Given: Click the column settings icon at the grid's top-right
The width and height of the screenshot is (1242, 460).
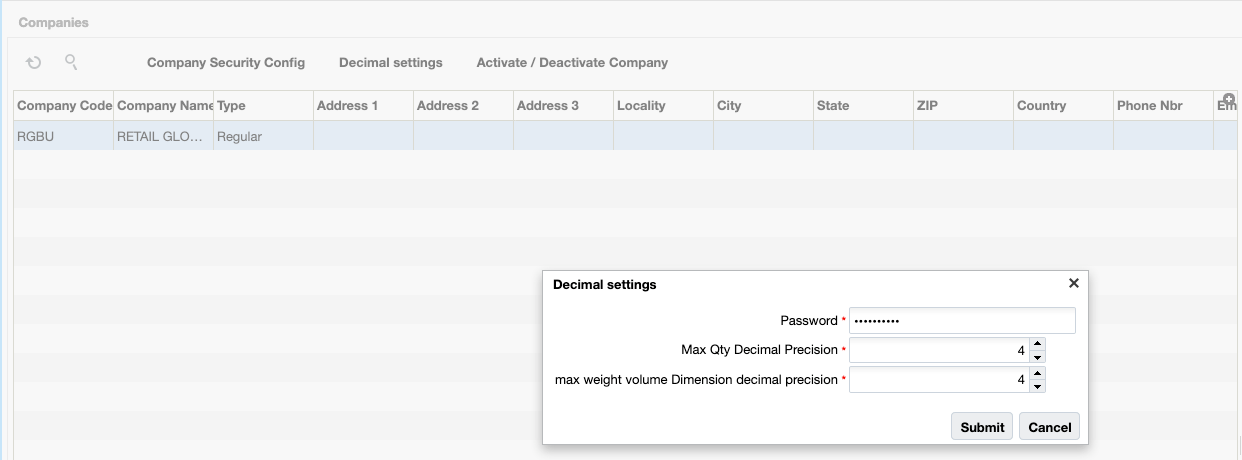Looking at the screenshot, I should (x=1230, y=99).
